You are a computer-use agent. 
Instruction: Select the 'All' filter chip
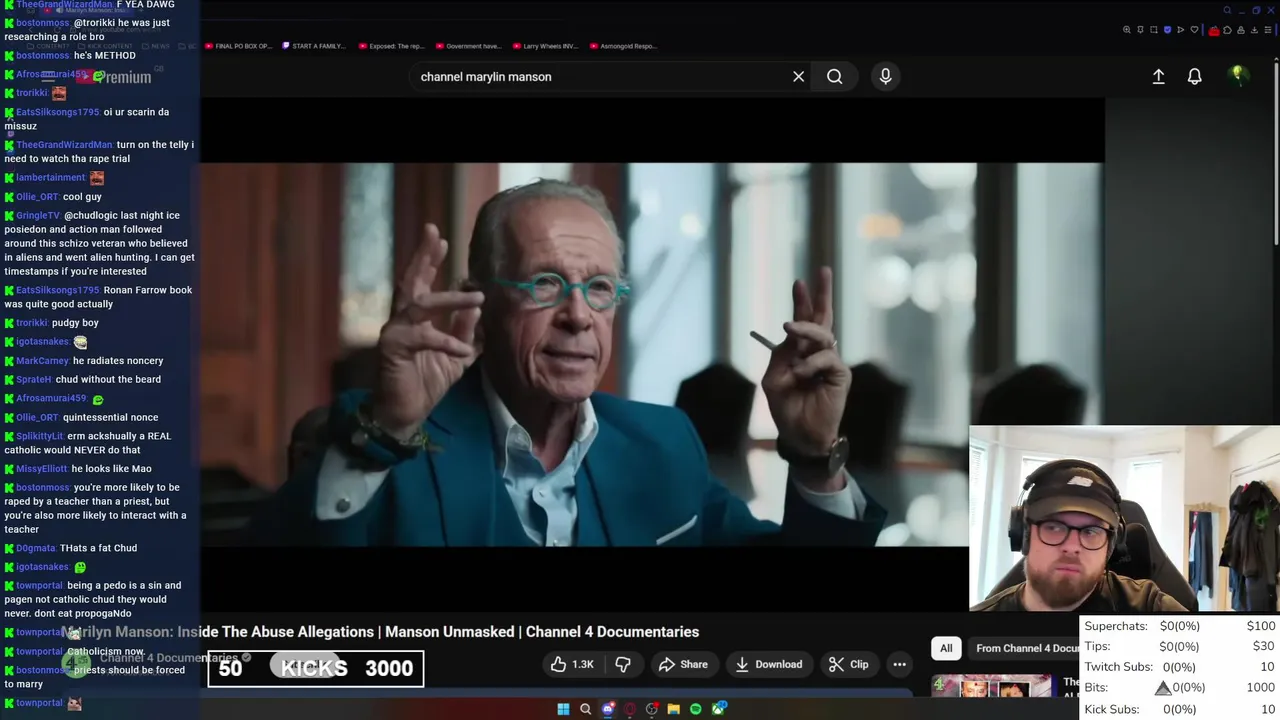[x=946, y=648]
